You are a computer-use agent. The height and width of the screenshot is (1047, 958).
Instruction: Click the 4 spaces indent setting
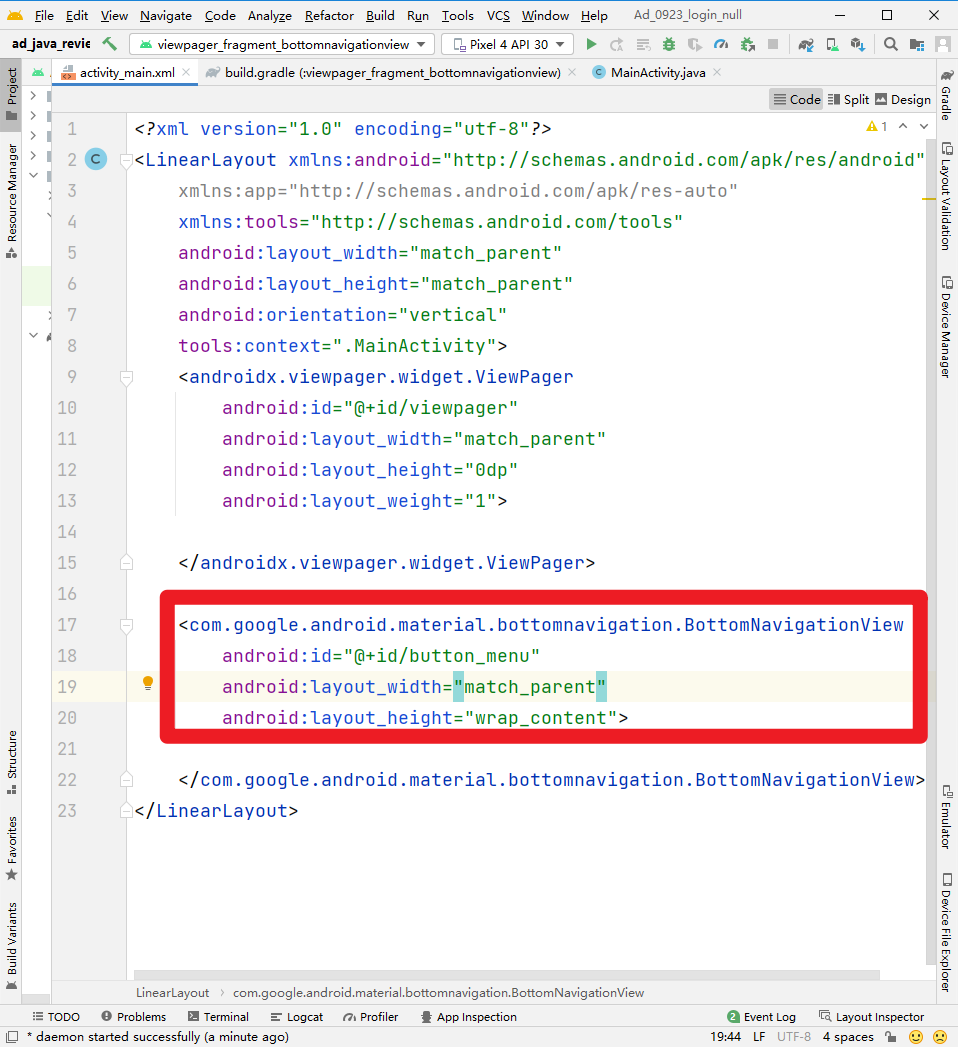tap(848, 1036)
